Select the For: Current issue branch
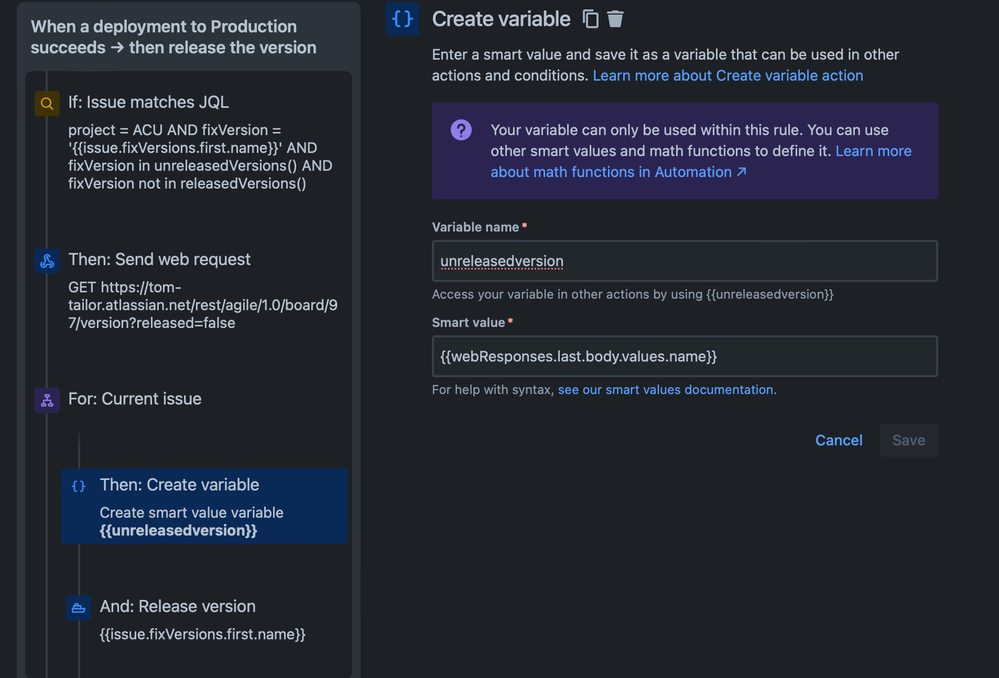Screen dimensions: 999x678 pyautogui.click(x=191, y=400)
